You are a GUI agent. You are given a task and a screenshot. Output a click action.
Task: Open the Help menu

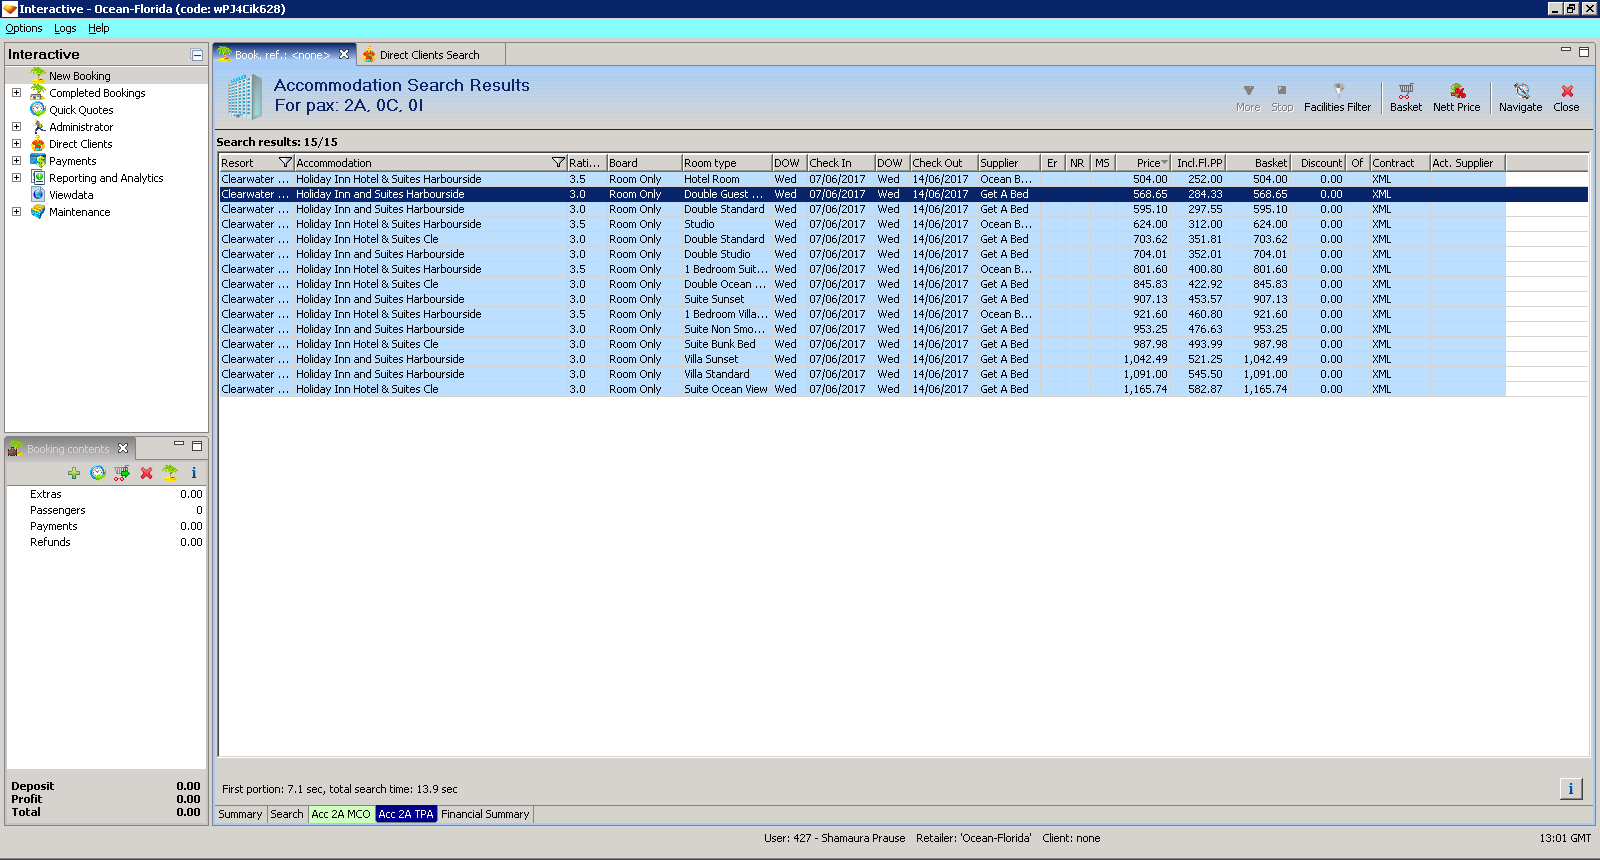[x=98, y=28]
